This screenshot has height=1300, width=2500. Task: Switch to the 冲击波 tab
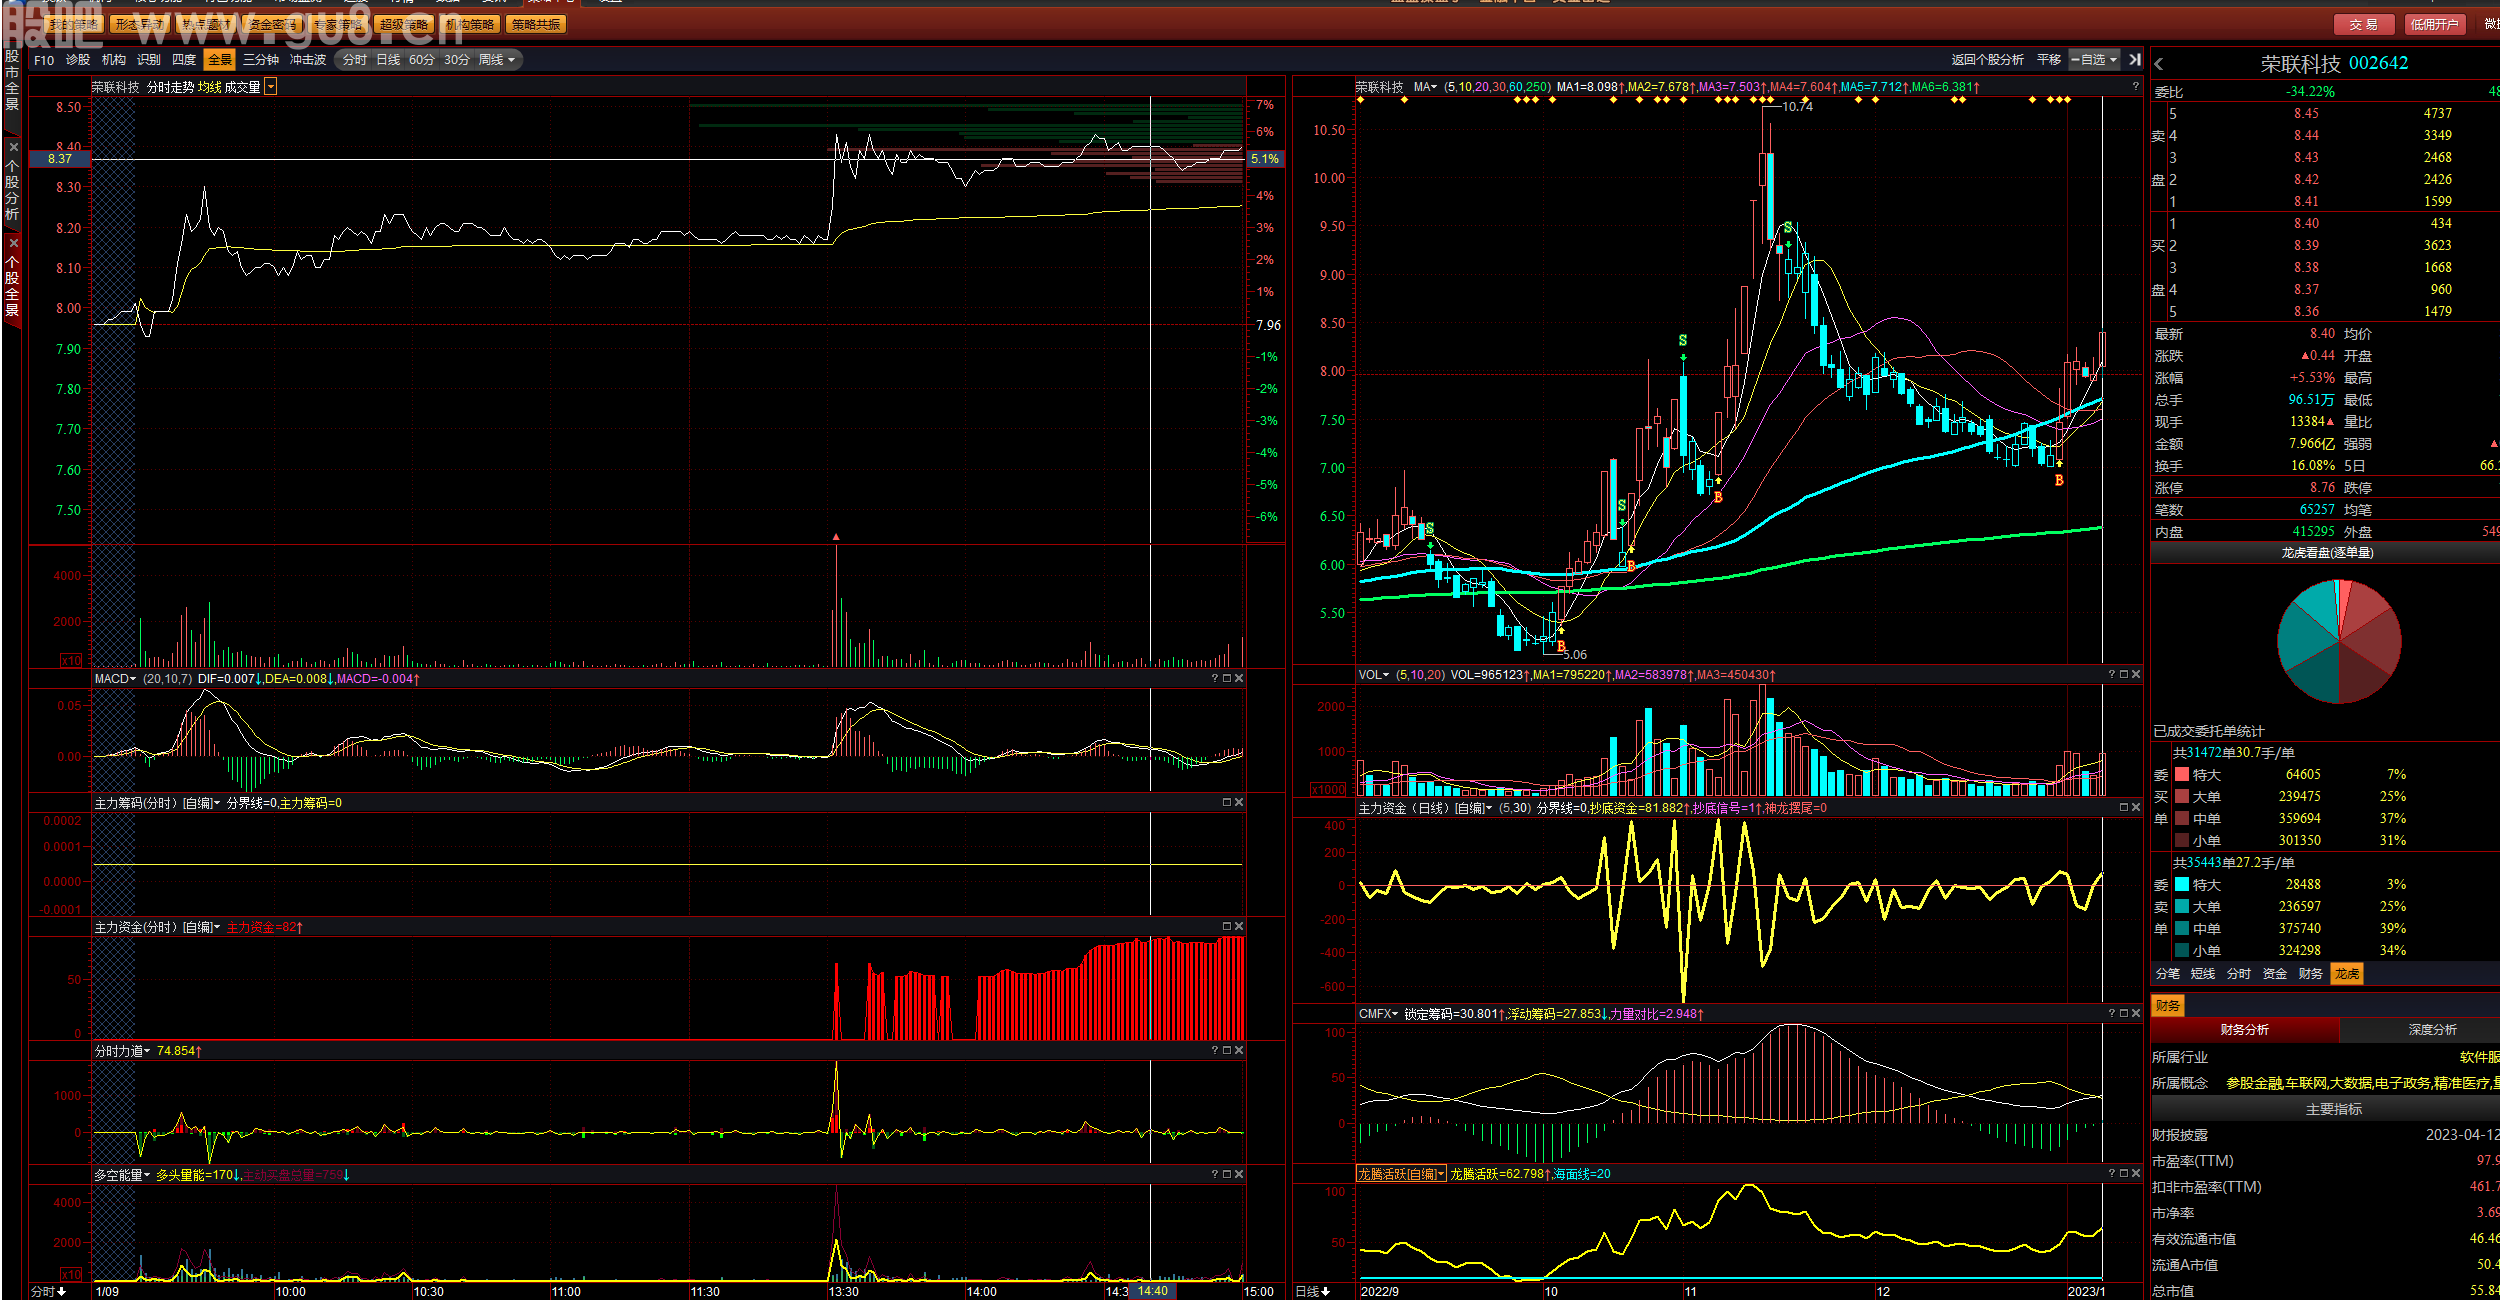(308, 60)
